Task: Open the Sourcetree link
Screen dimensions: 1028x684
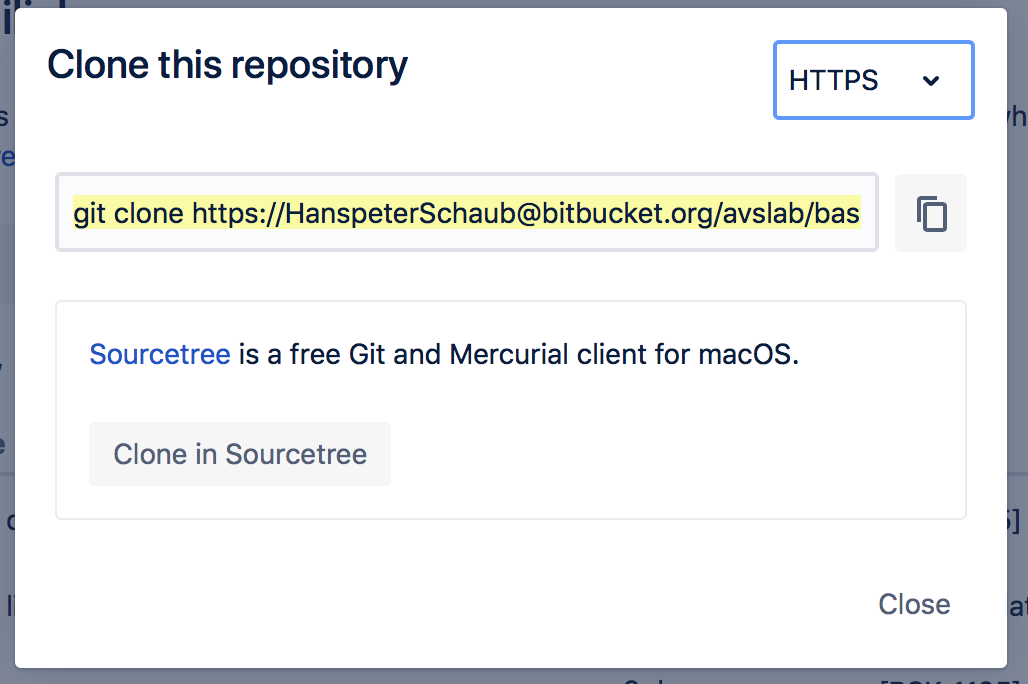Action: [160, 355]
